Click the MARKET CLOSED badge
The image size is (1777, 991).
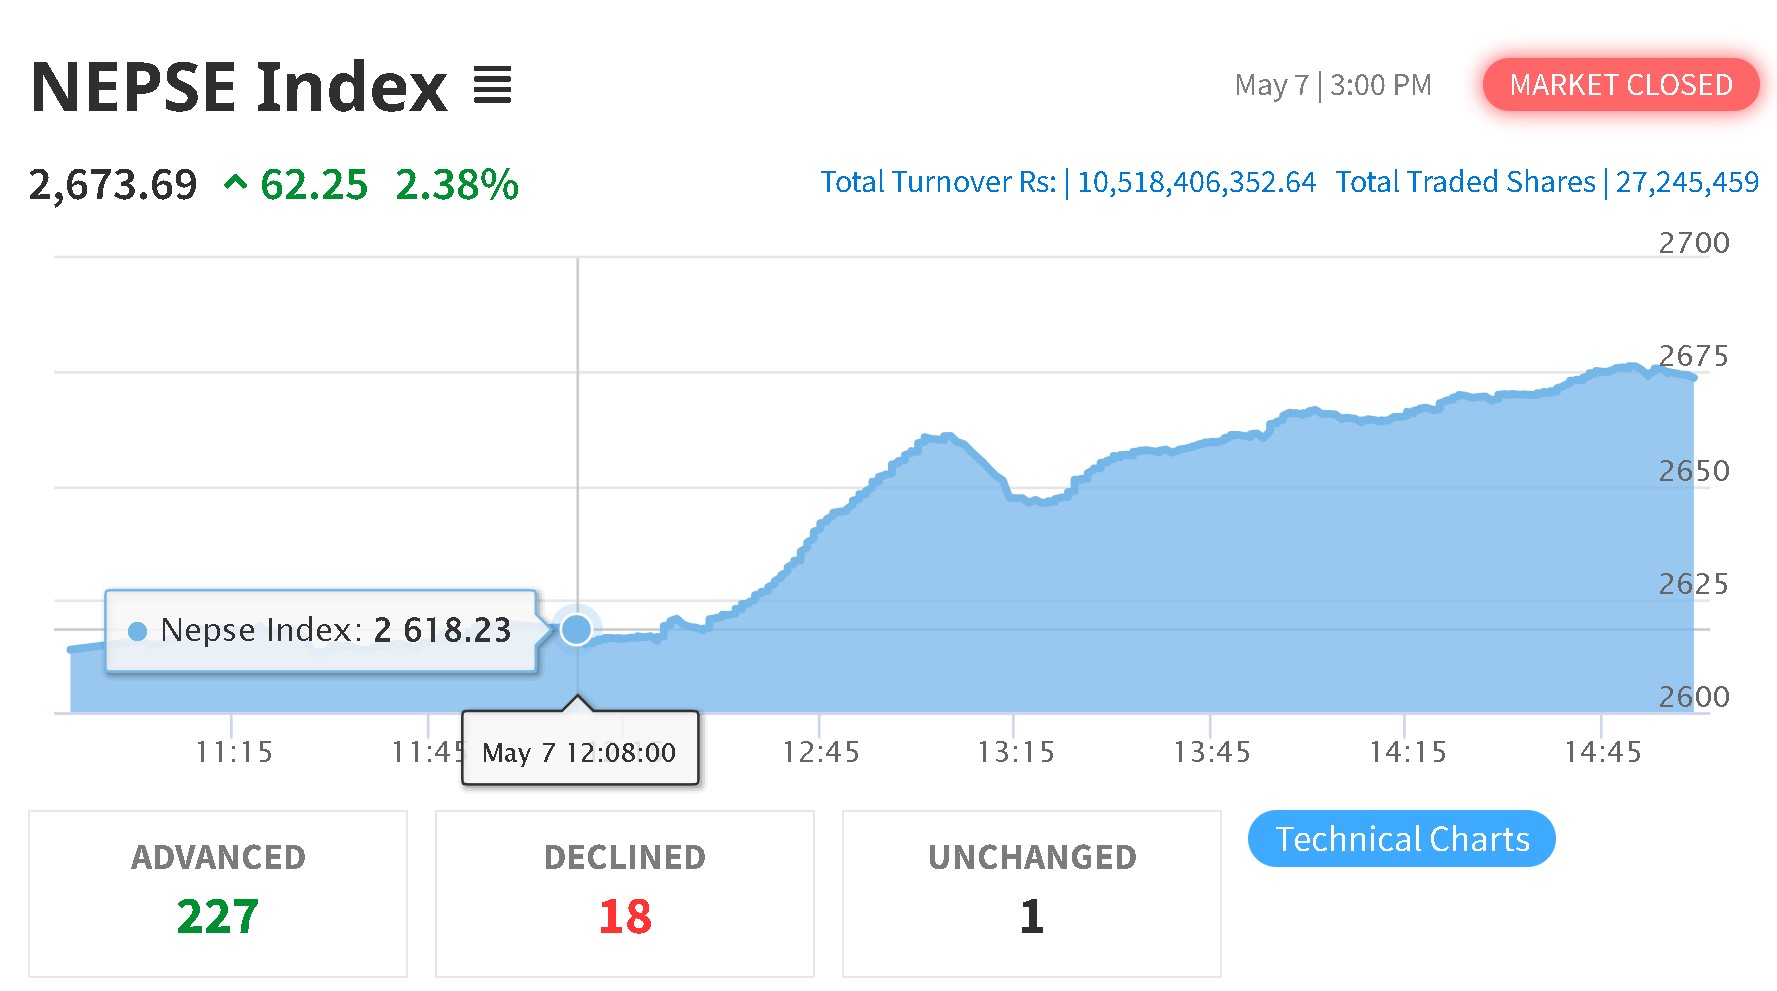tap(1620, 85)
